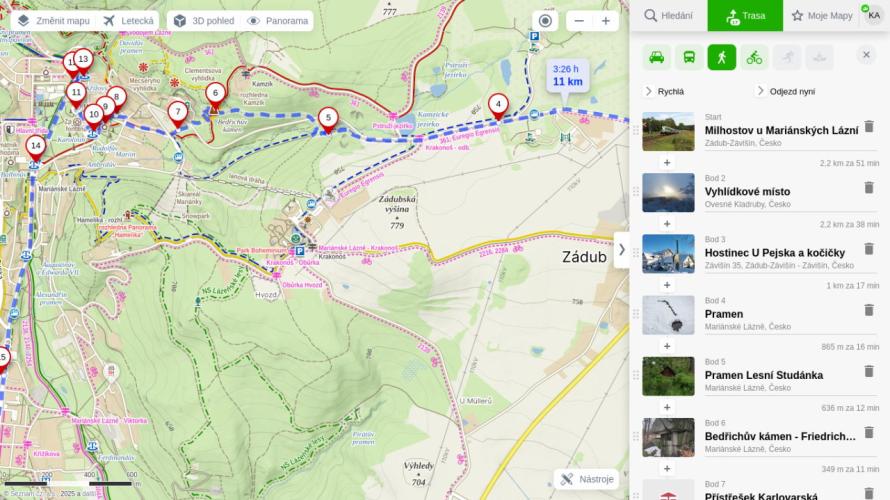Enable the 3D pohled view

(x=200, y=21)
